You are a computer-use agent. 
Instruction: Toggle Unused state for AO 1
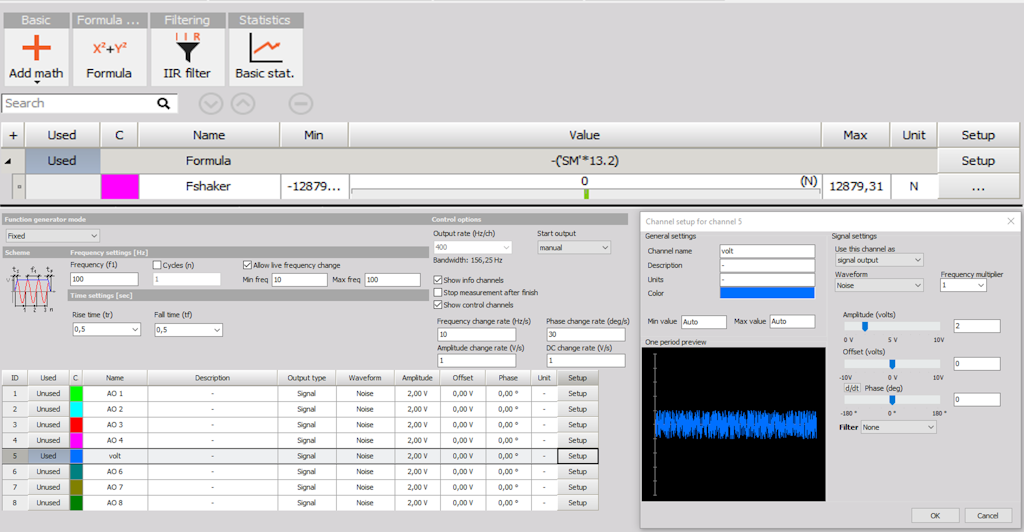[48, 394]
